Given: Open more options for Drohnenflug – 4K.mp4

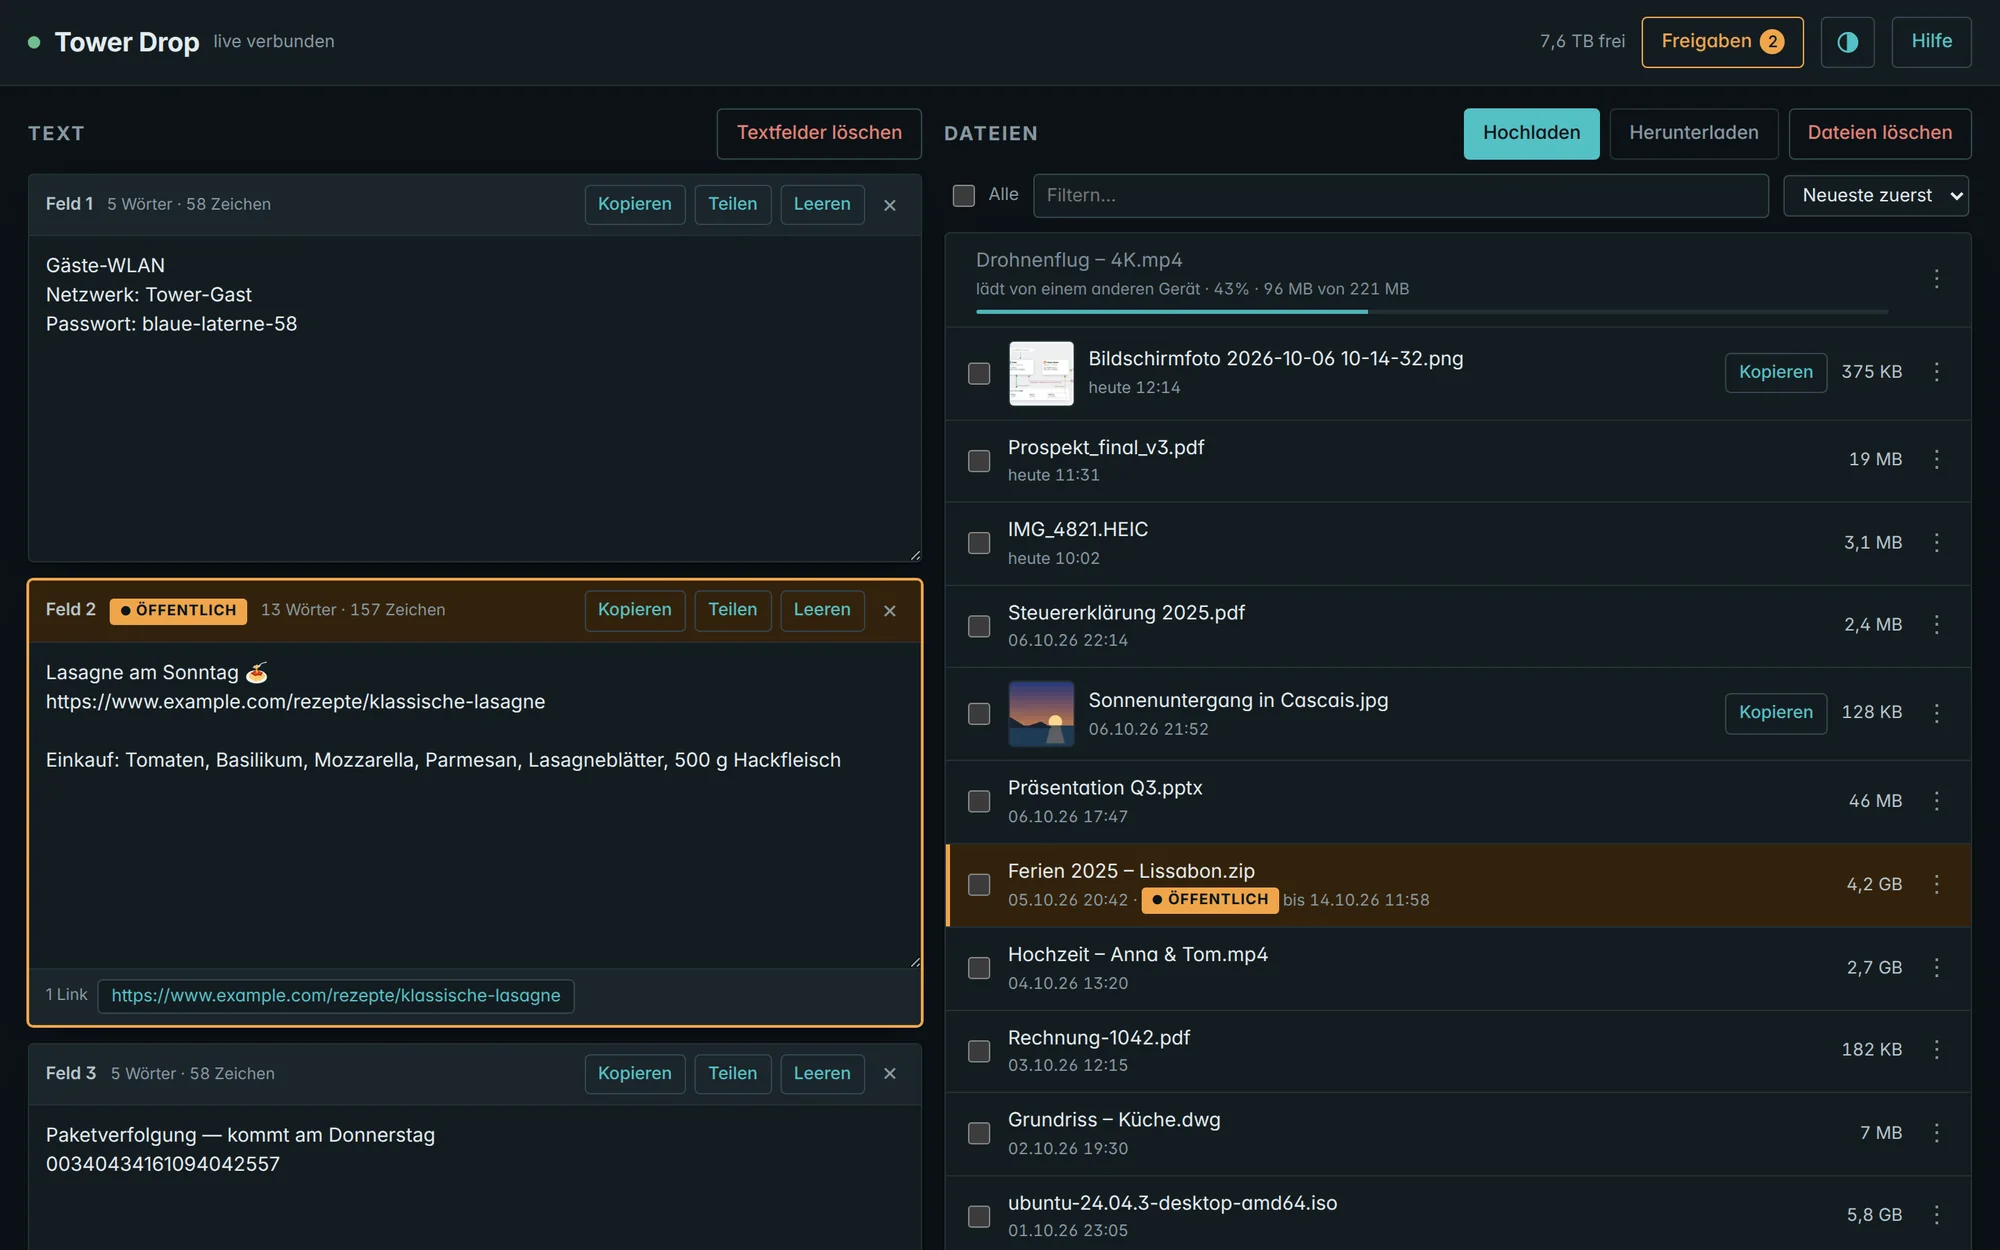Looking at the screenshot, I should [x=1936, y=278].
